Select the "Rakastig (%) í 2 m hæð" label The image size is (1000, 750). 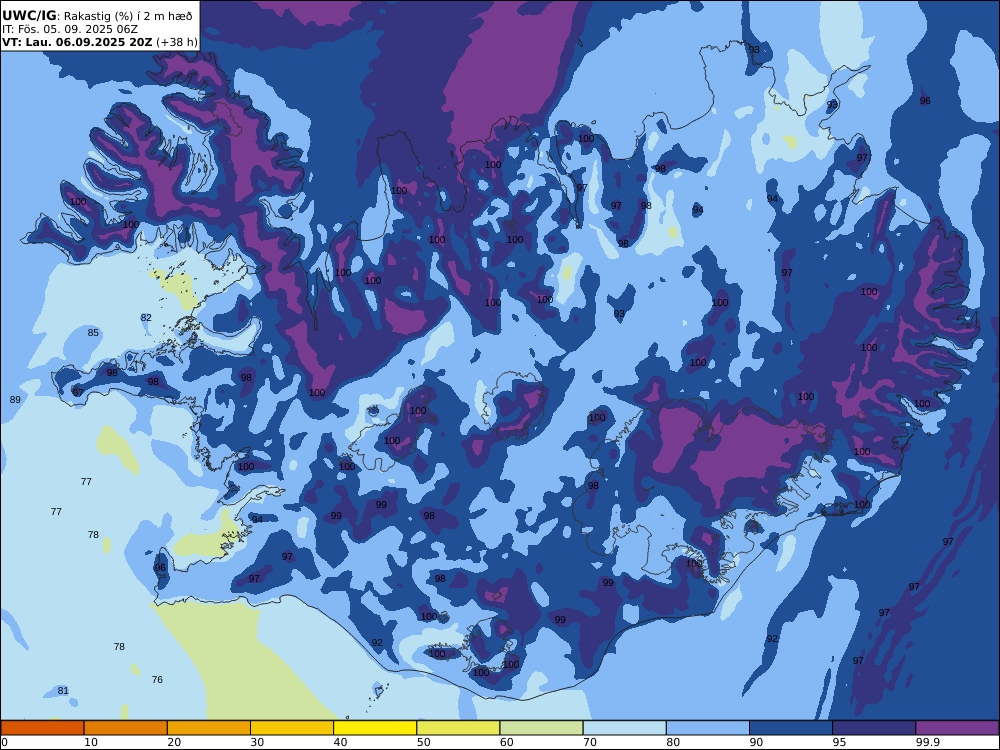point(128,17)
